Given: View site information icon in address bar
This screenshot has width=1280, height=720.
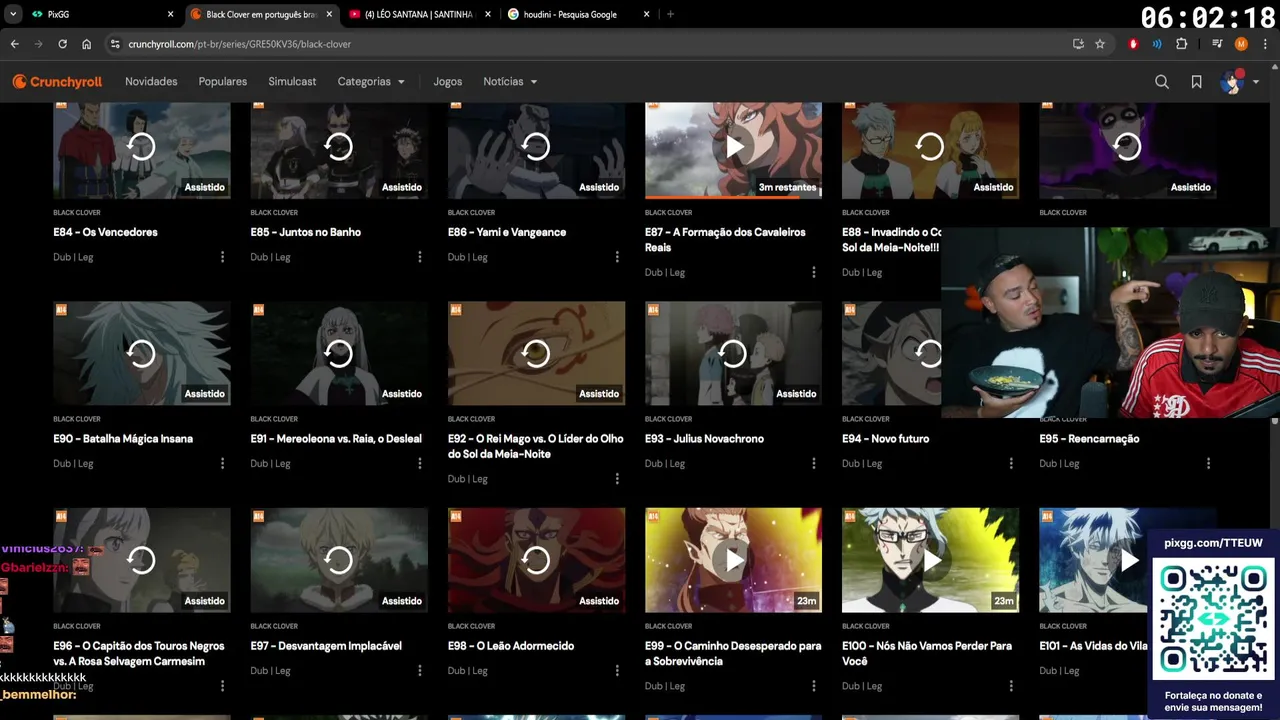Looking at the screenshot, I should [x=115, y=44].
